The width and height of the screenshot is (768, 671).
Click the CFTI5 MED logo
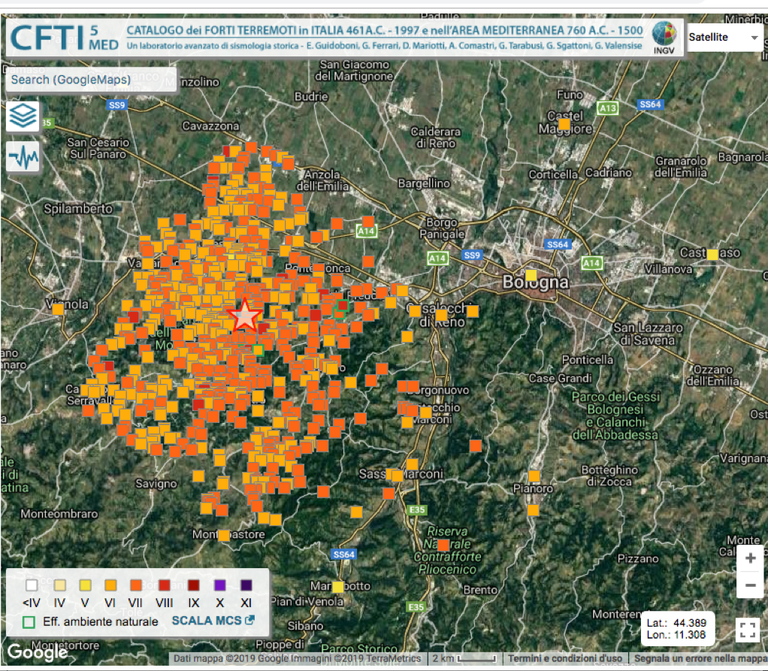[x=64, y=38]
